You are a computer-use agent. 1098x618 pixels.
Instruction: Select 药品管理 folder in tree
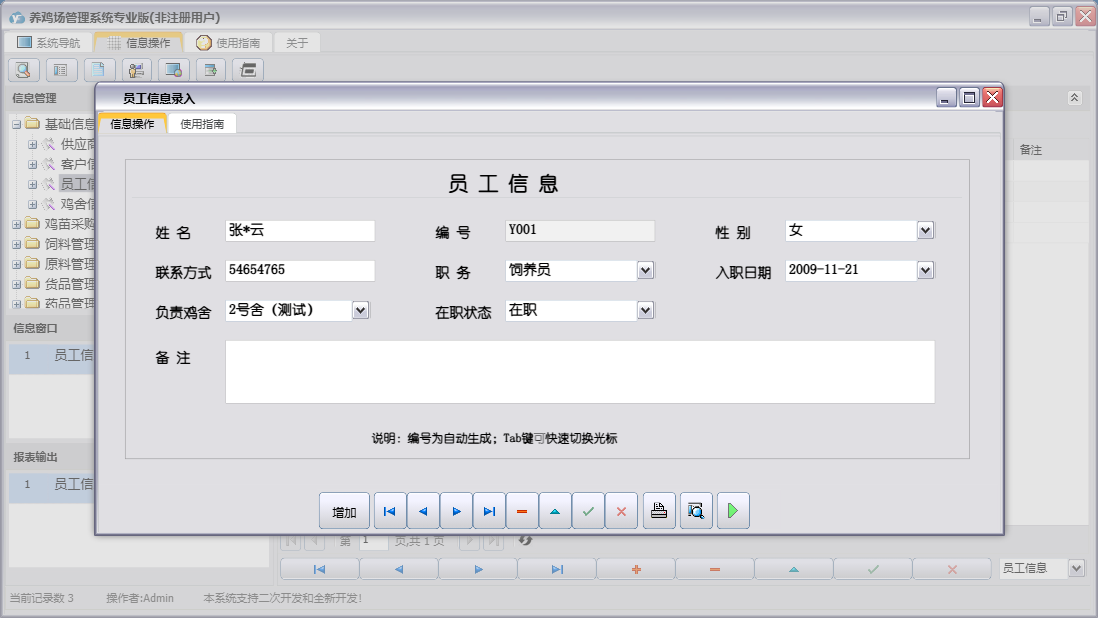[x=69, y=304]
